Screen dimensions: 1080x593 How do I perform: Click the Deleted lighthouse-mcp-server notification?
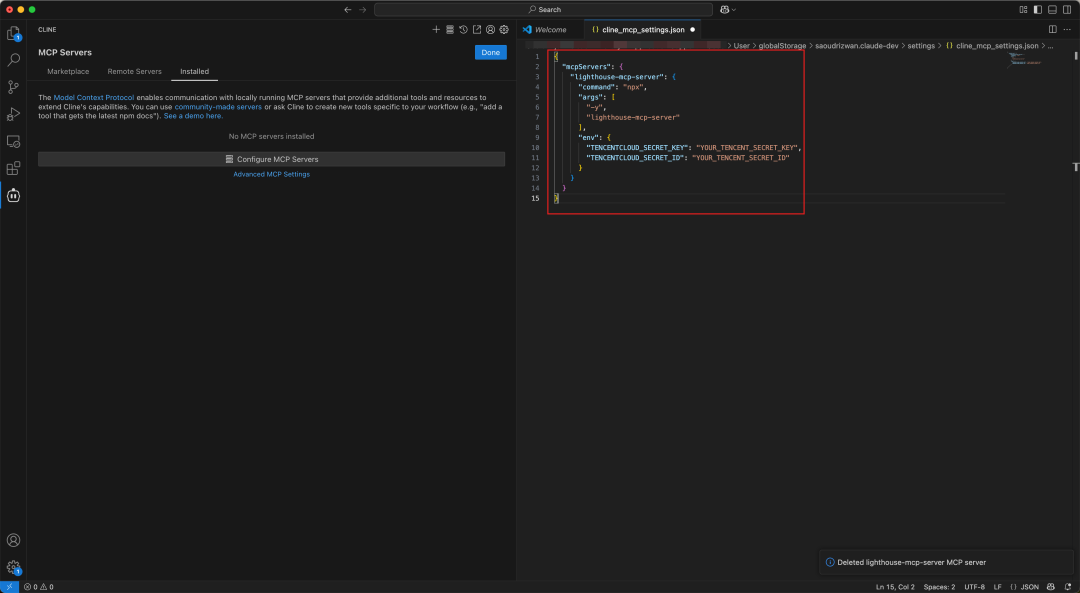tap(946, 562)
